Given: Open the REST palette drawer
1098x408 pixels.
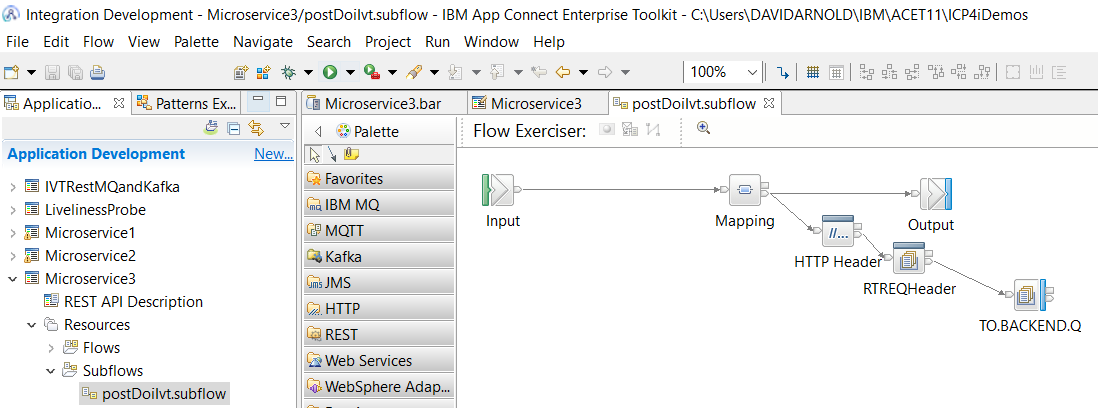Looking at the screenshot, I should (380, 335).
